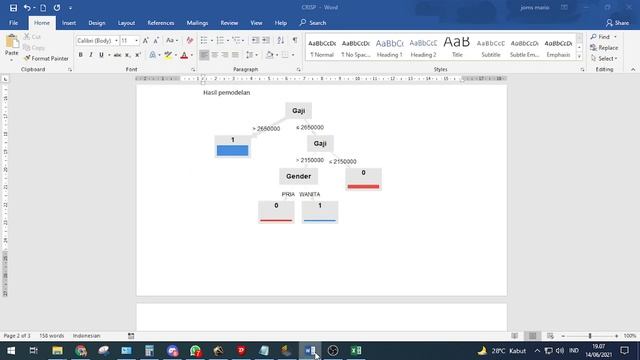640x360 pixels.
Task: Toggle underline formatting
Action: 101,55
